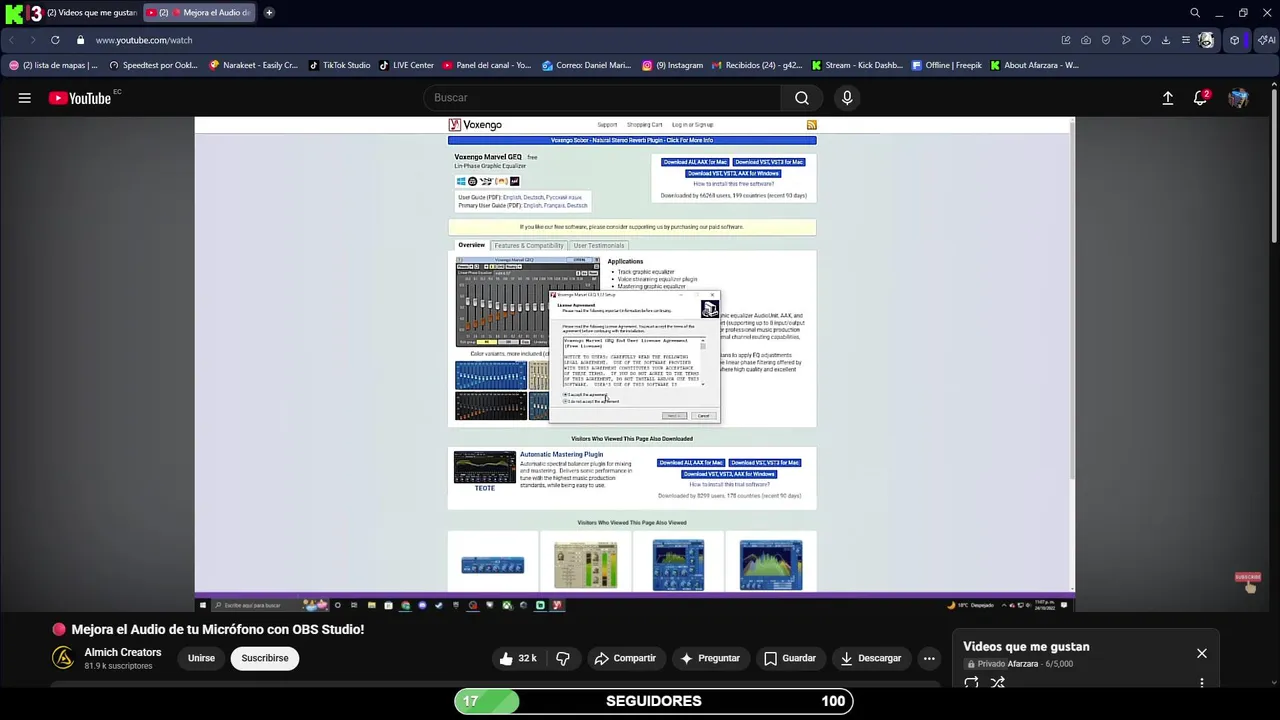This screenshot has height=720, width=1280.
Task: Open Speedtest por Ookla bookmark
Action: (x=153, y=65)
